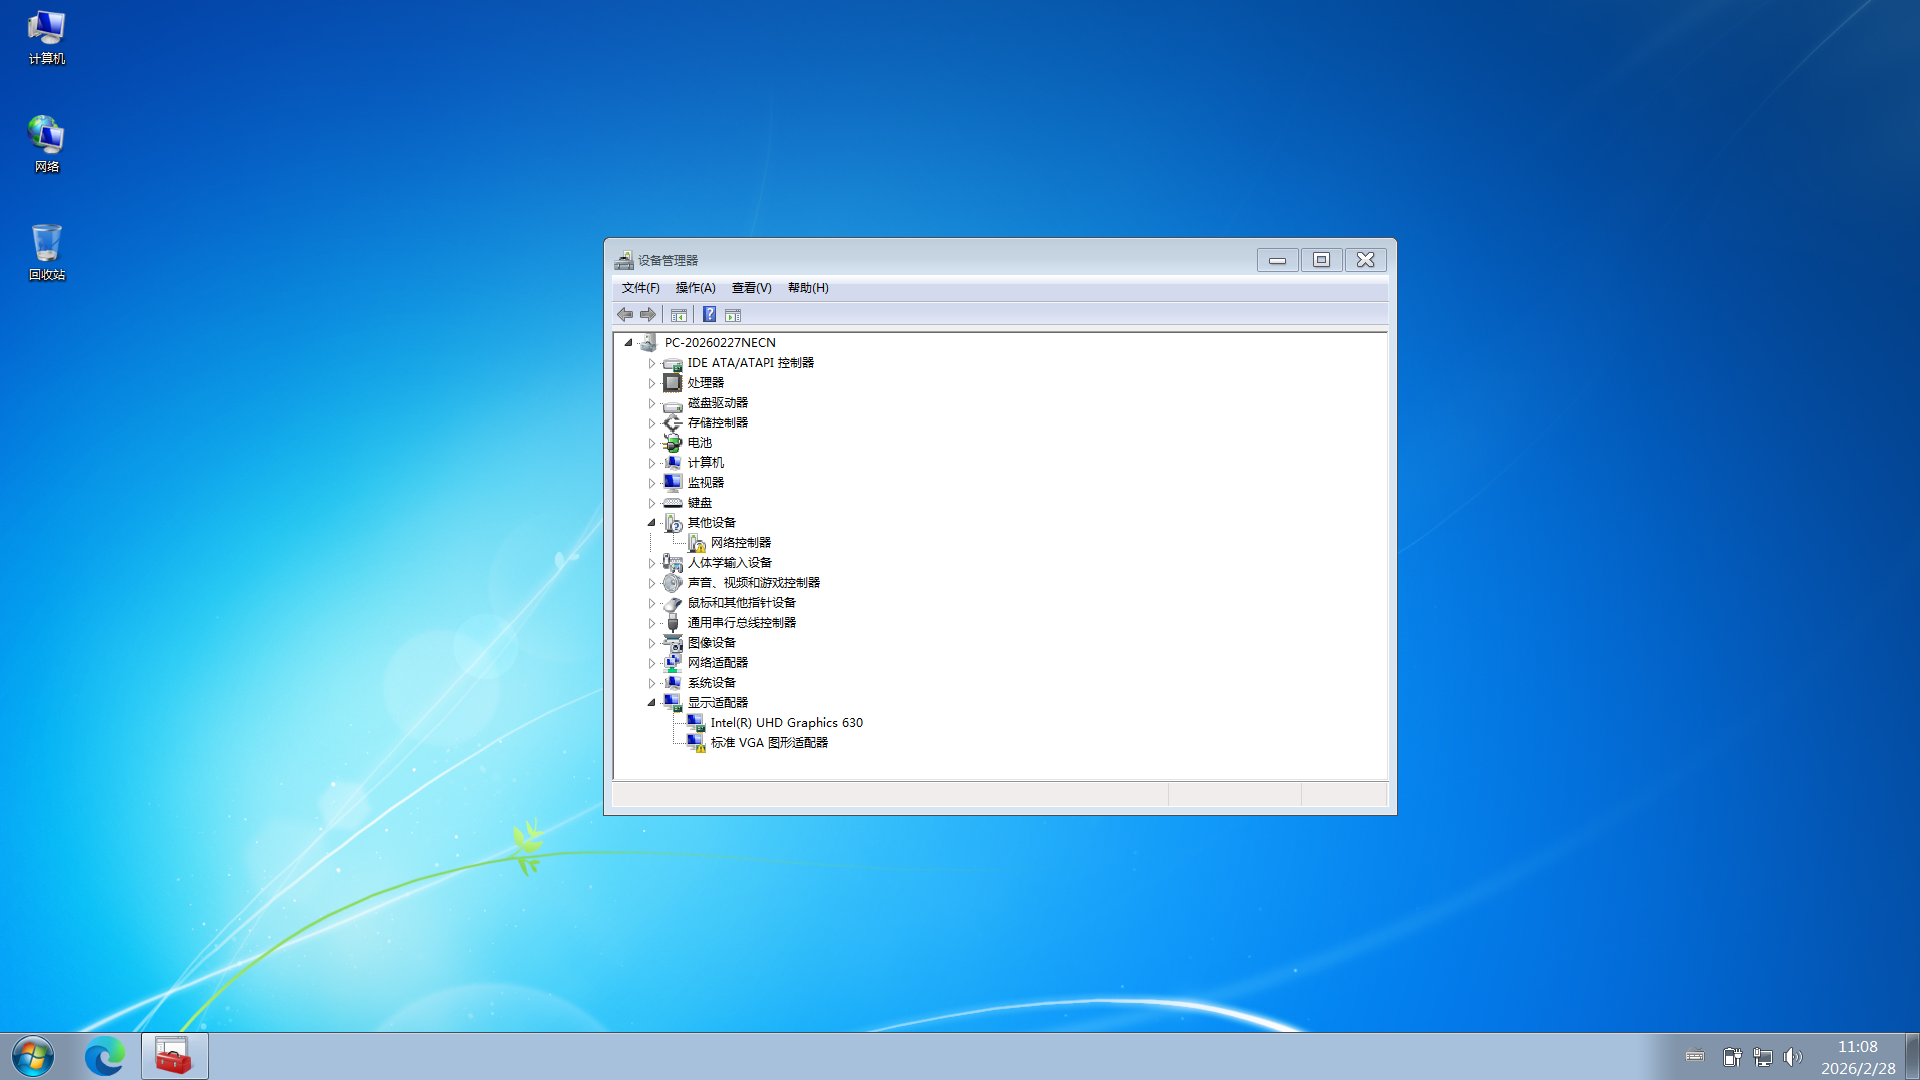Click the Windows Start button

pos(33,1056)
